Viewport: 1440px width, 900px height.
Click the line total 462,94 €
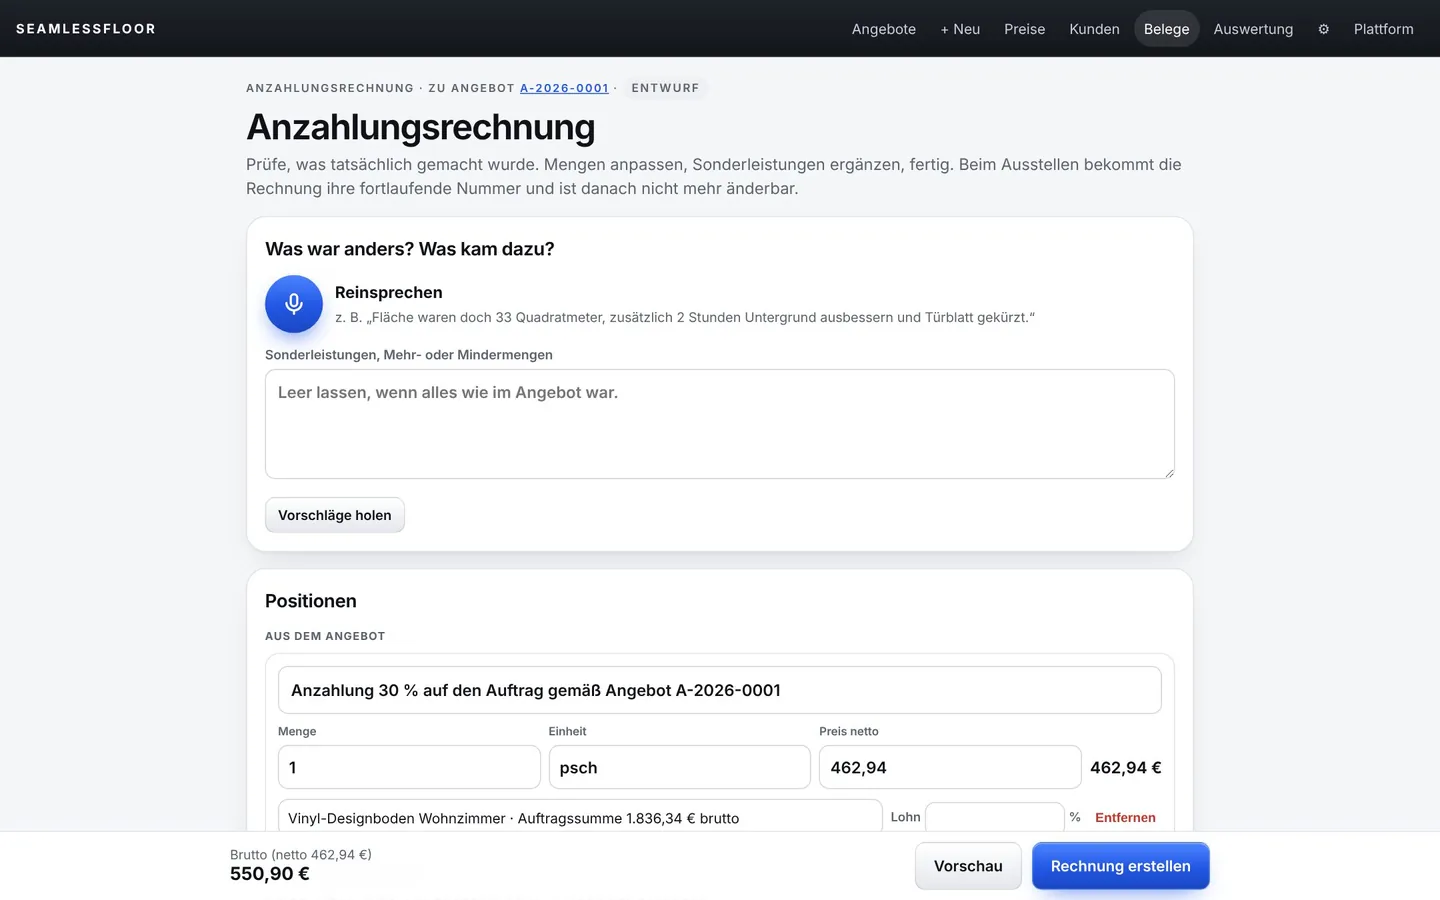1126,767
